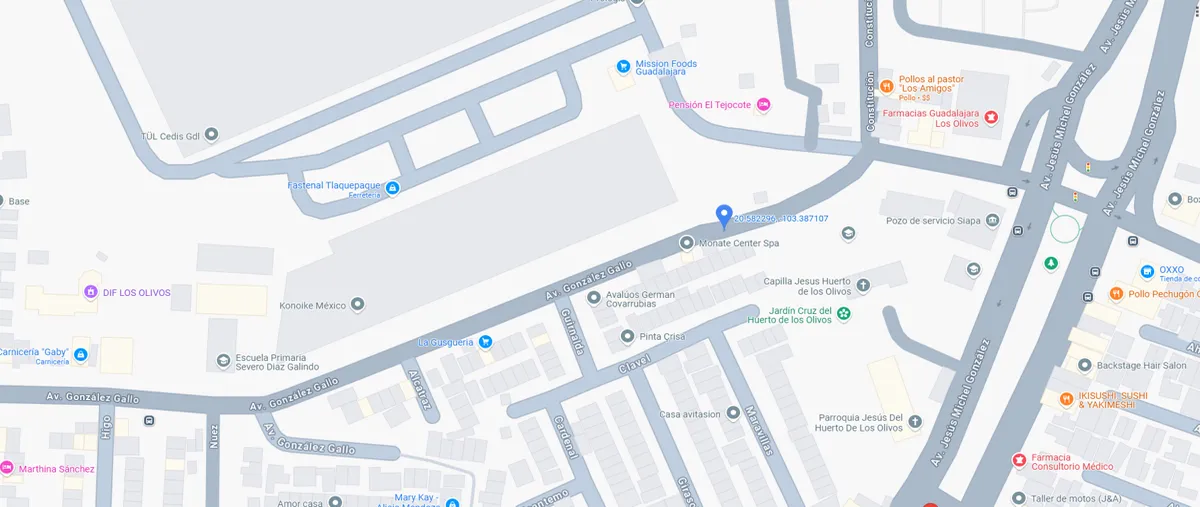The height and width of the screenshot is (507, 1200).
Task: Open the DIF LOS OLIVOS marker icon
Action: 91,292
